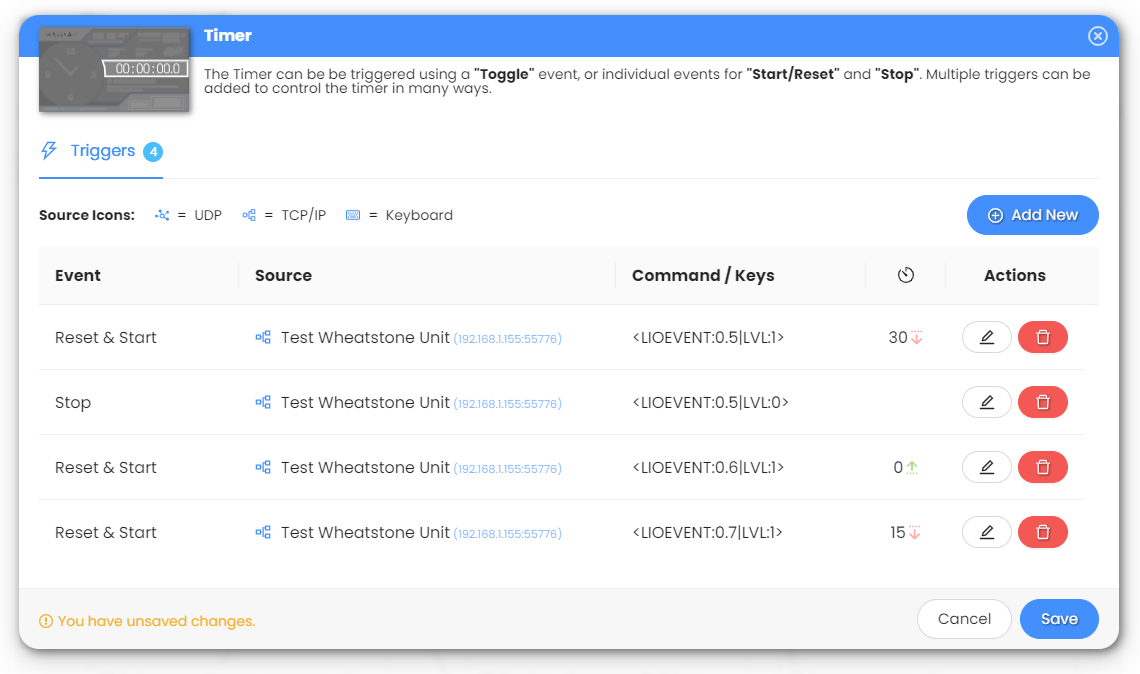Edit the LIOEVENT:0.7|LVL:1 trigger

point(986,533)
